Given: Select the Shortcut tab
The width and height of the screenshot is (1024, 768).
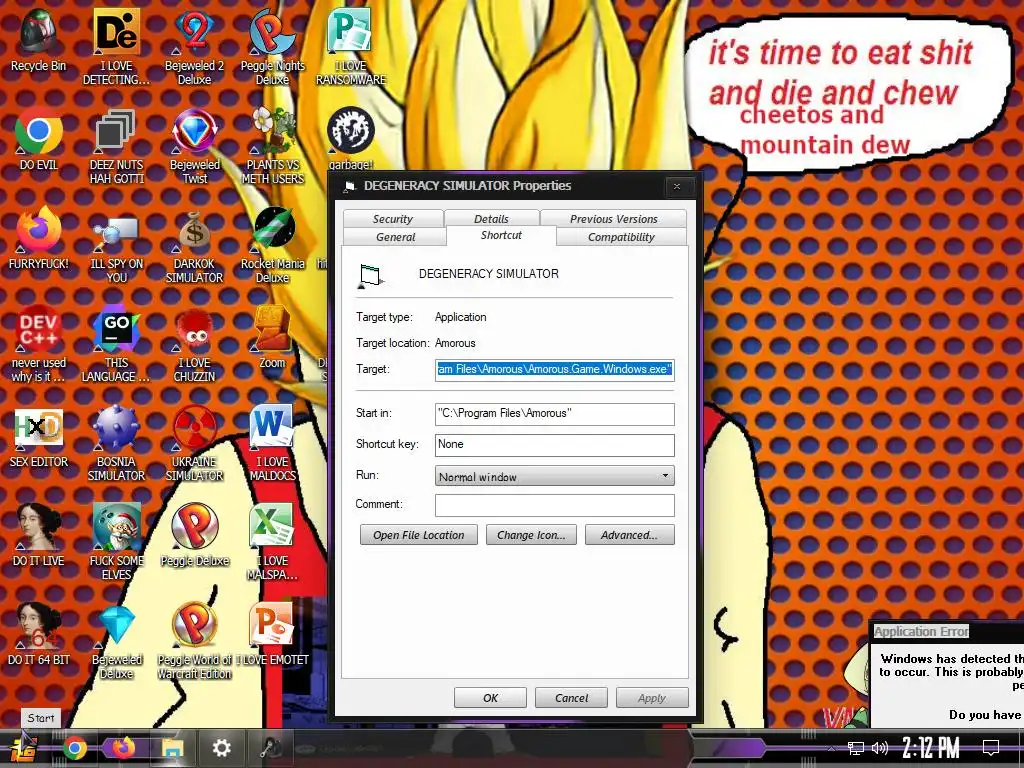Looking at the screenshot, I should click(501, 236).
